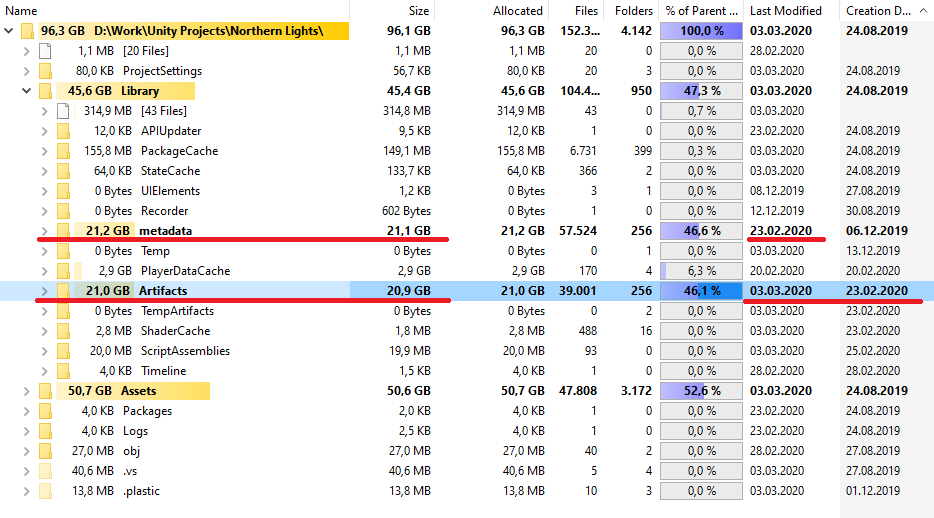Screen dimensions: 934x518
Task: Sort by the Size column header
Action: [419, 11]
